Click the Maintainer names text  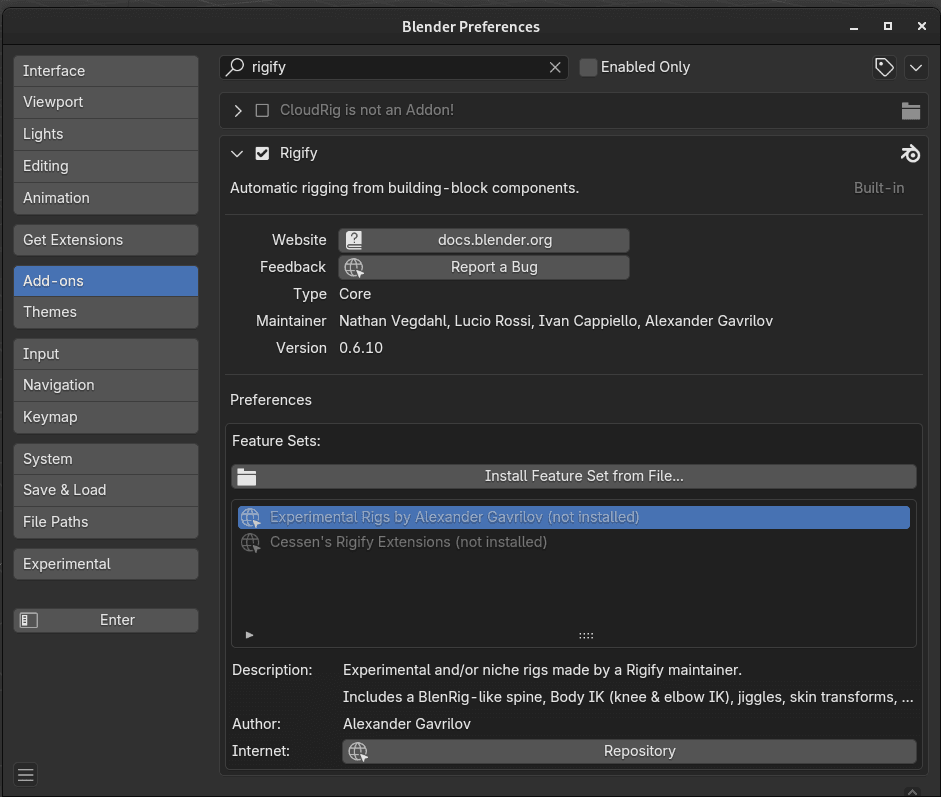556,321
